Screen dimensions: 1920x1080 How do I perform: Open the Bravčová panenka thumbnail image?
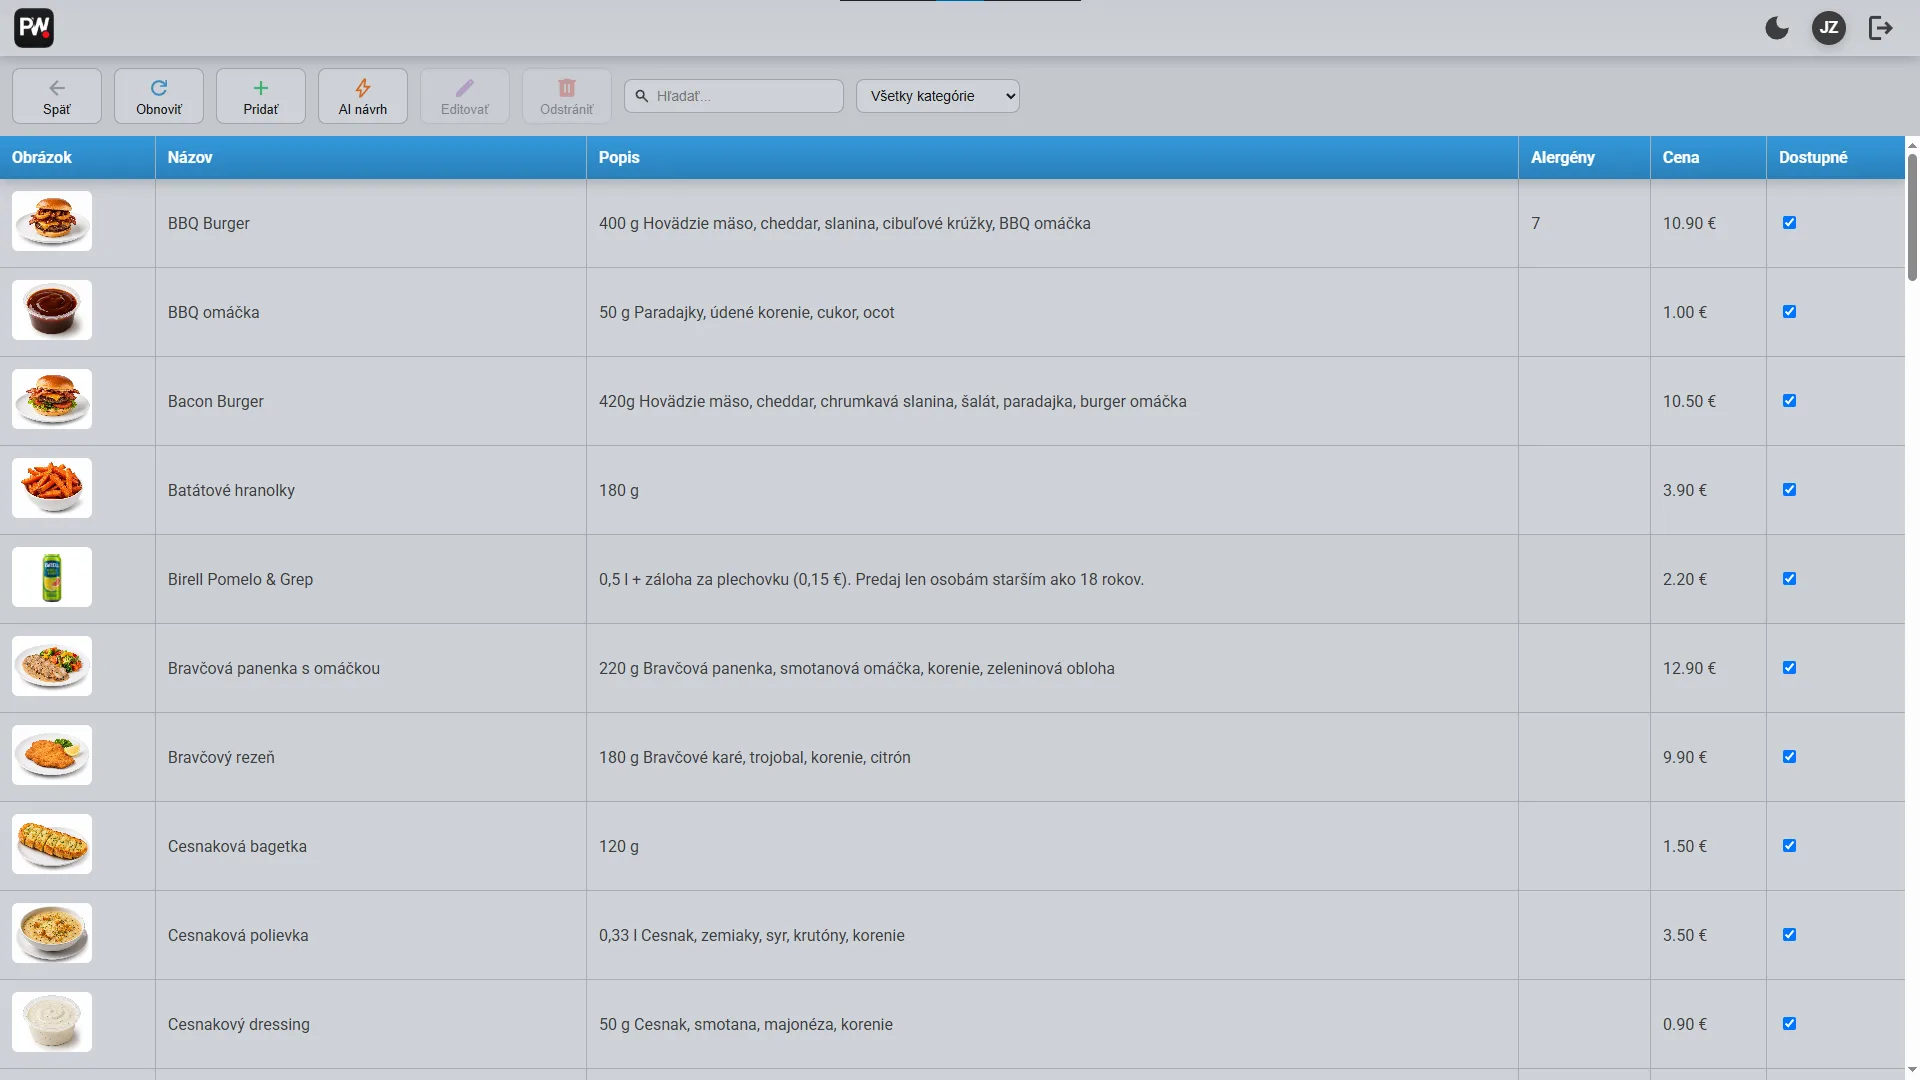tap(52, 666)
